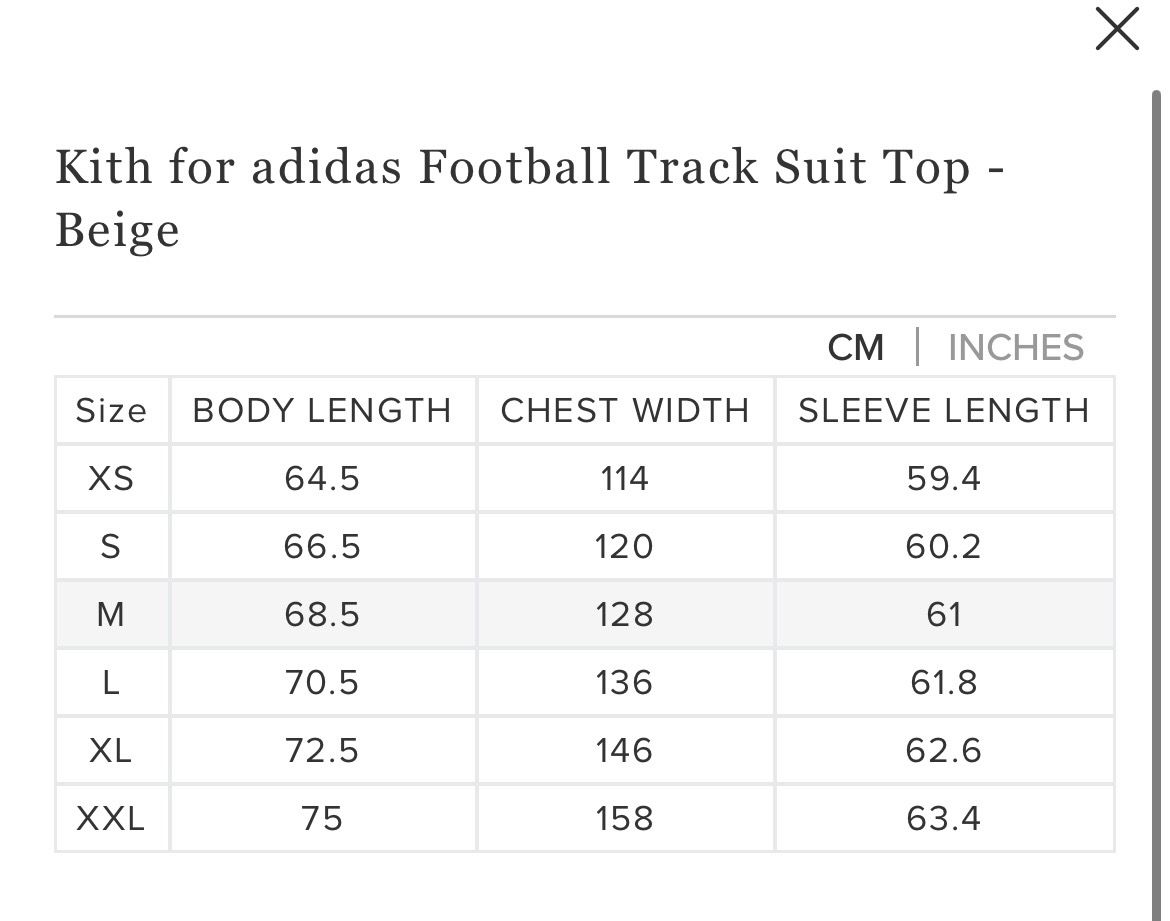The width and height of the screenshot is (1170, 921).
Task: Select the CM unit option
Action: click(x=856, y=348)
